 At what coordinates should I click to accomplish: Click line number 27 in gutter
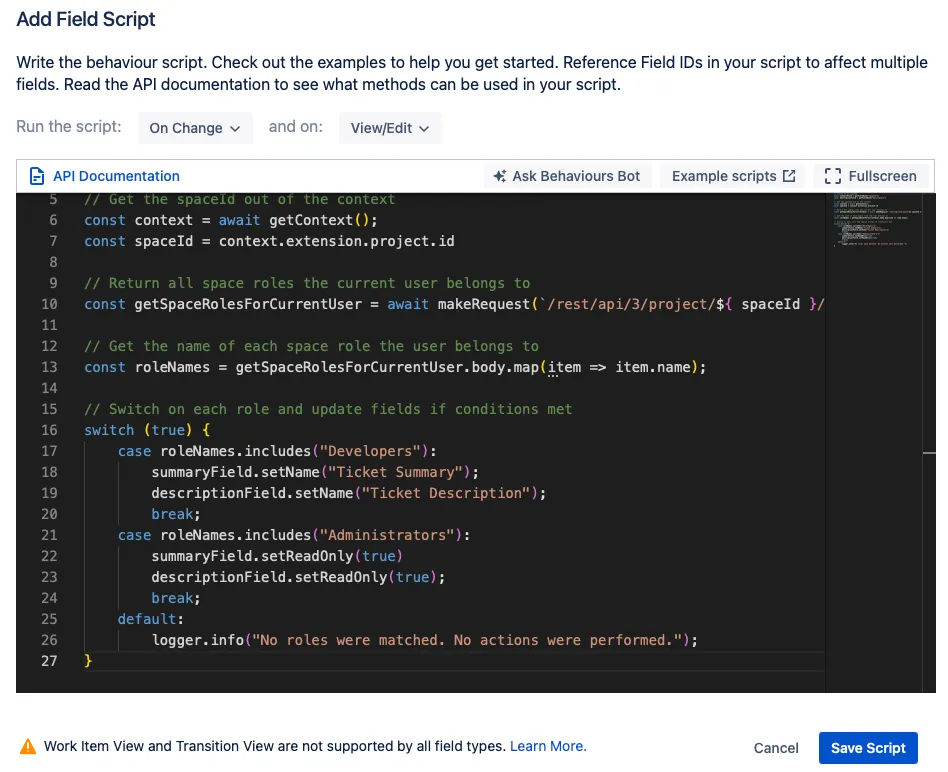(49, 661)
